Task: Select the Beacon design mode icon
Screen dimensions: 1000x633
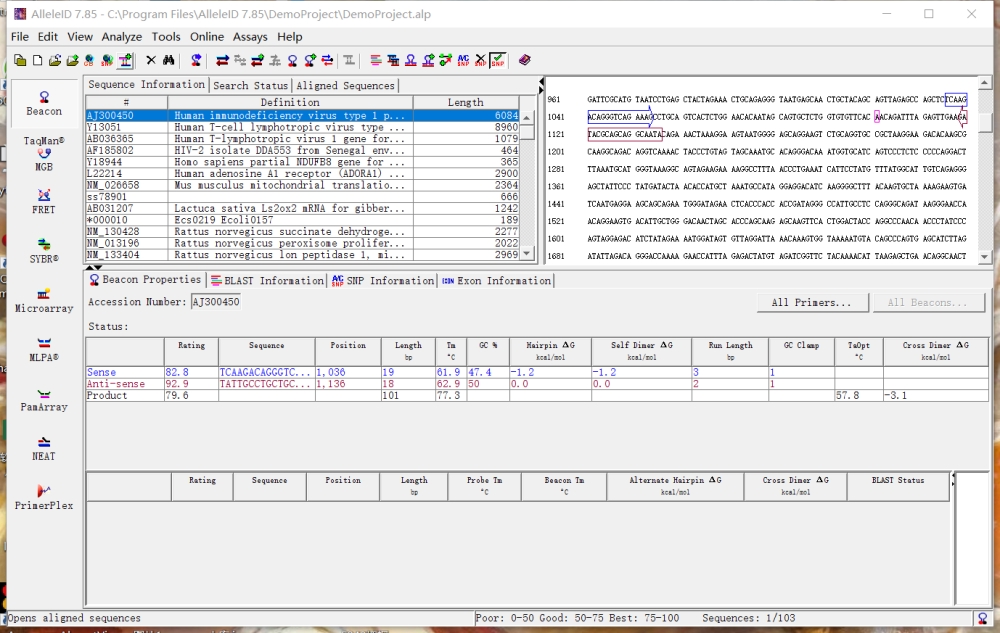Action: click(43, 103)
